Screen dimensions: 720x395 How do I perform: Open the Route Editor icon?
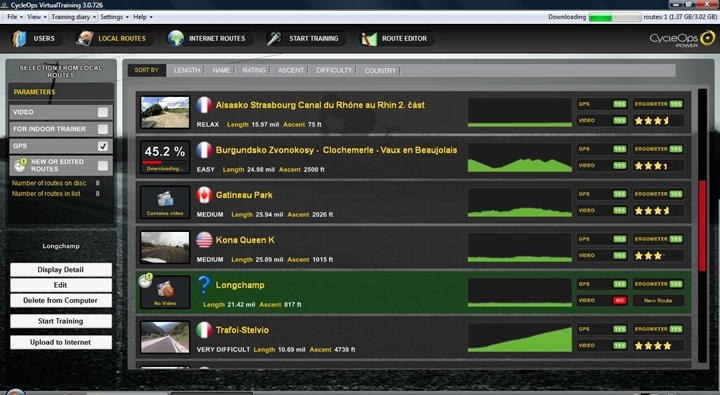point(369,39)
